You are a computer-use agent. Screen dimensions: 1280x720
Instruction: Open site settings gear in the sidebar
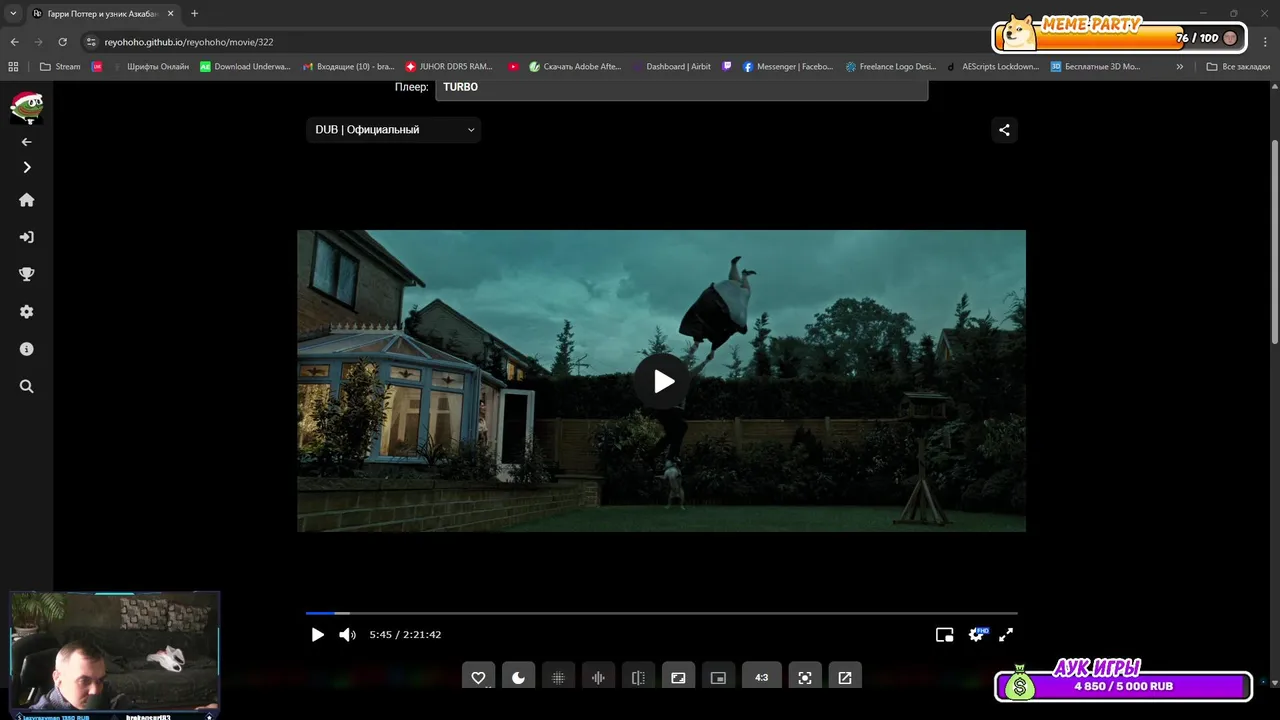[26, 312]
